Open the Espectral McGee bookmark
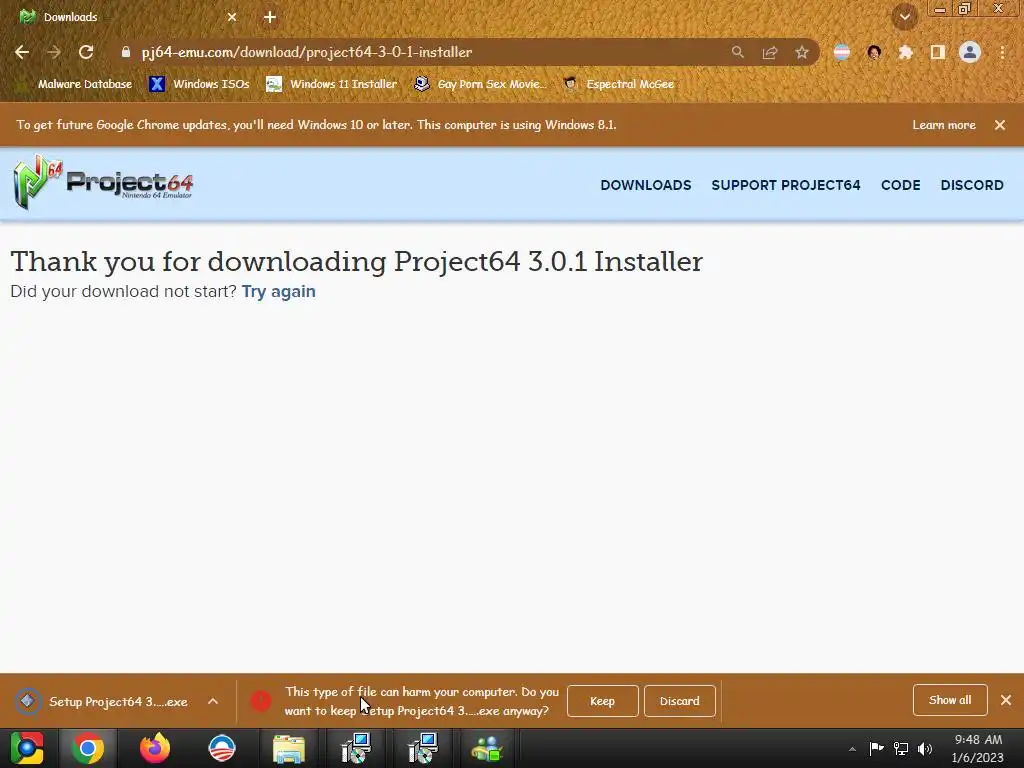 [x=618, y=84]
